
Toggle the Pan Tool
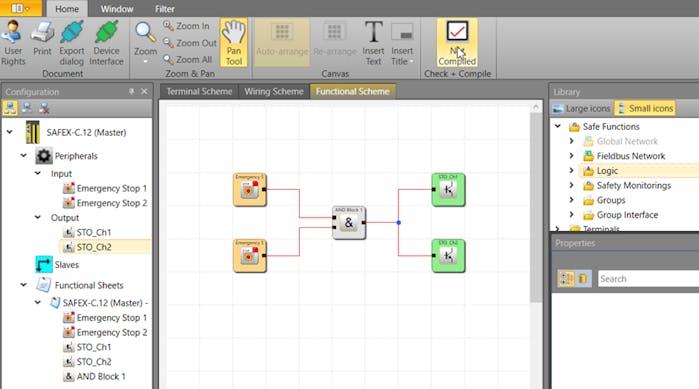point(234,43)
